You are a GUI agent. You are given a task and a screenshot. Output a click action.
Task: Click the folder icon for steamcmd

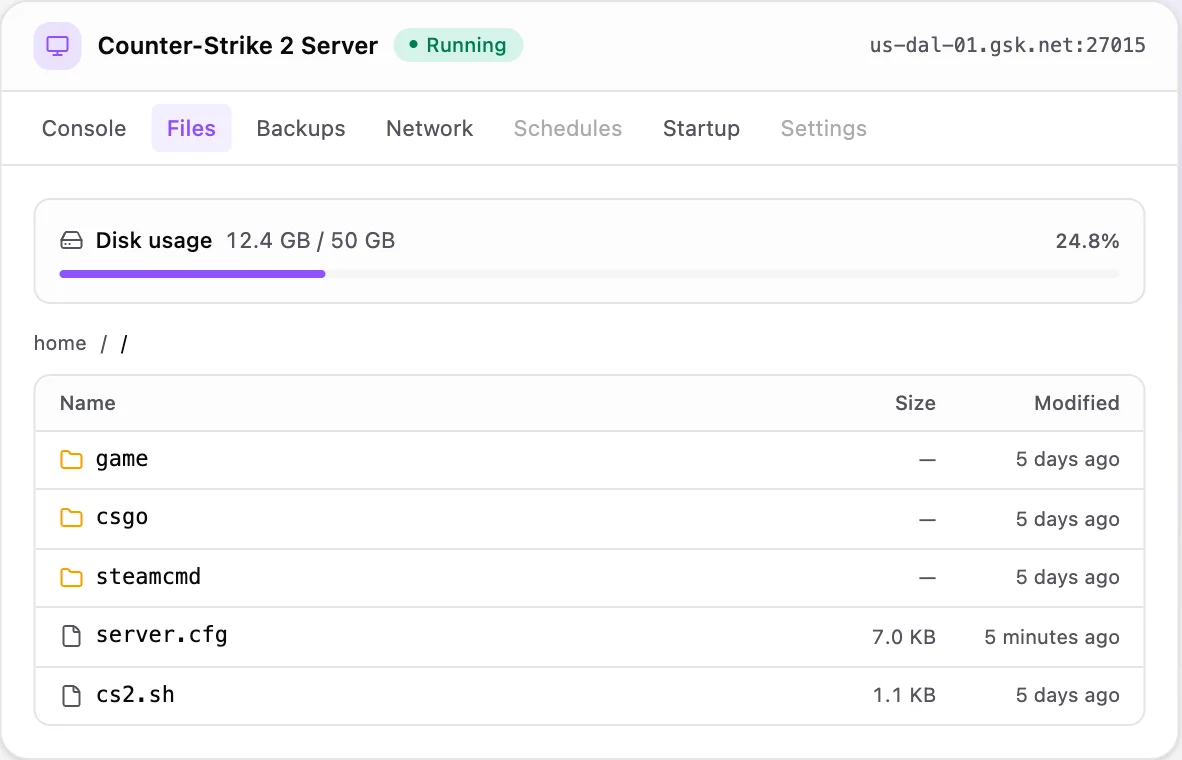72,578
